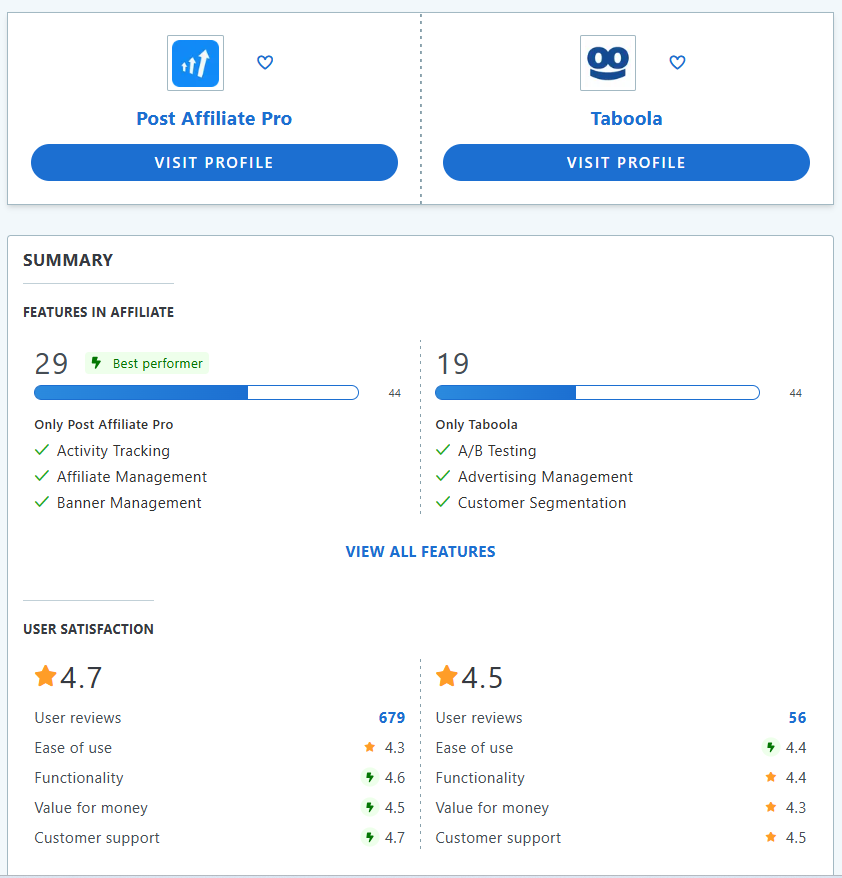Open the 679 user reviews for Post Affiliate Pro
Screen dimensions: 842x878
click(x=394, y=717)
